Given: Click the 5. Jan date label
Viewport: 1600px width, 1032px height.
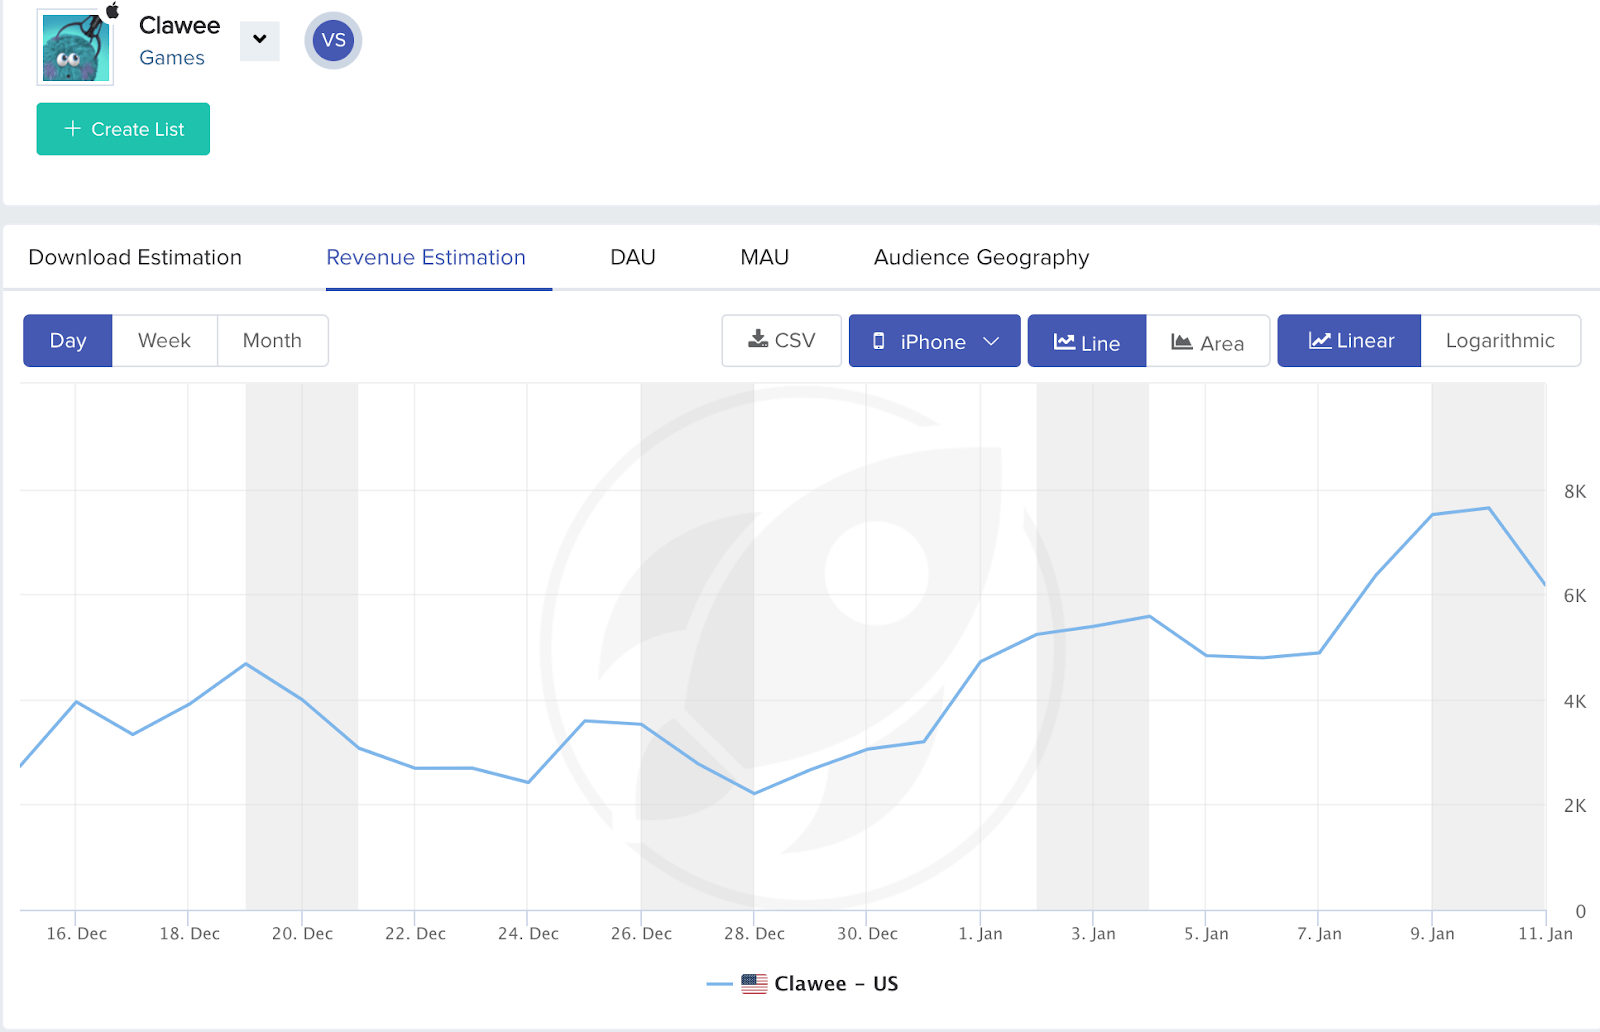Looking at the screenshot, I should [1206, 934].
